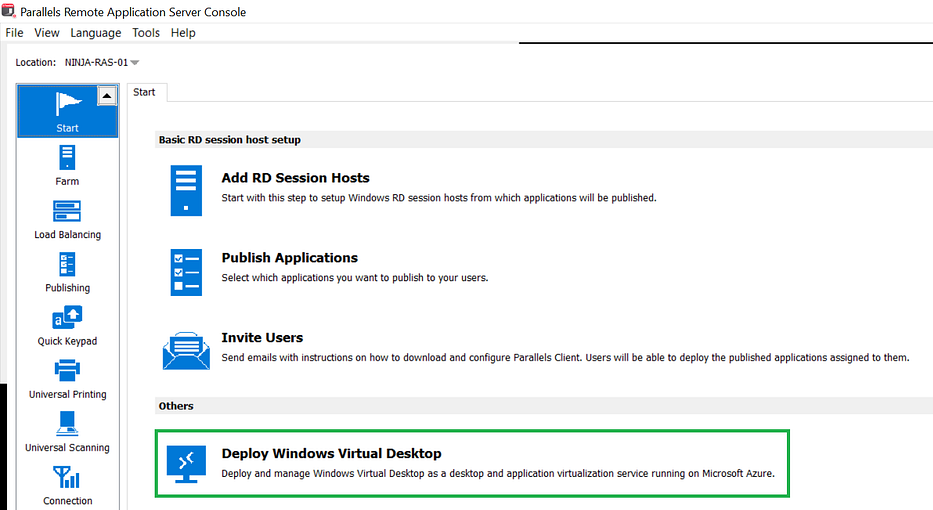The image size is (933, 510).
Task: Open the View menu
Action: pyautogui.click(x=46, y=33)
